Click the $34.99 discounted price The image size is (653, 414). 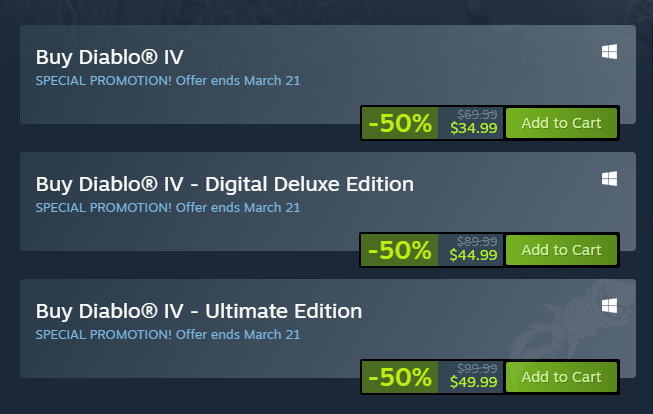(x=473, y=129)
